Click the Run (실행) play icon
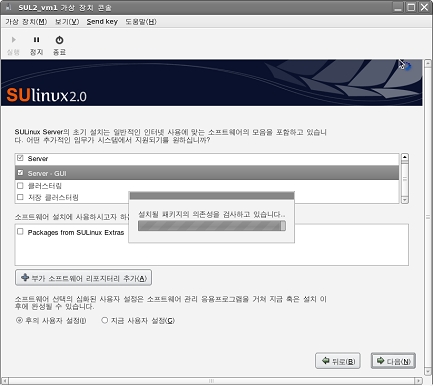The height and width of the screenshot is (386, 433). [14, 40]
